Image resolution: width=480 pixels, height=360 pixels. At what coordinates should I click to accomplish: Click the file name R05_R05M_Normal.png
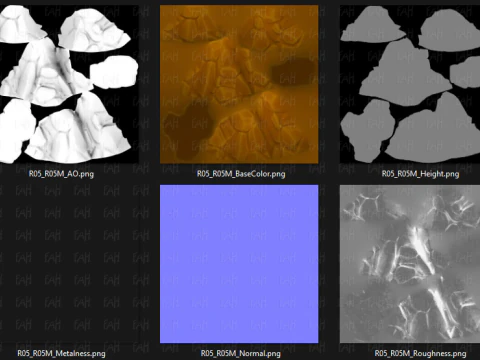coord(240,353)
